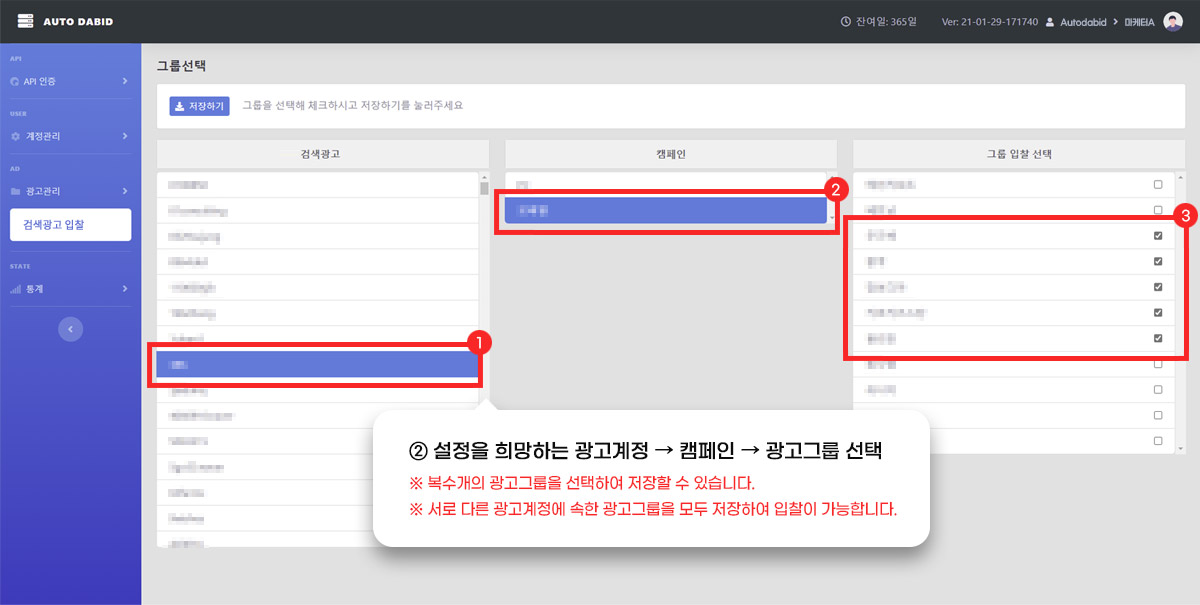1200x605 pixels.
Task: Uncheck the last checked group checkbox
Action: [x=1158, y=338]
